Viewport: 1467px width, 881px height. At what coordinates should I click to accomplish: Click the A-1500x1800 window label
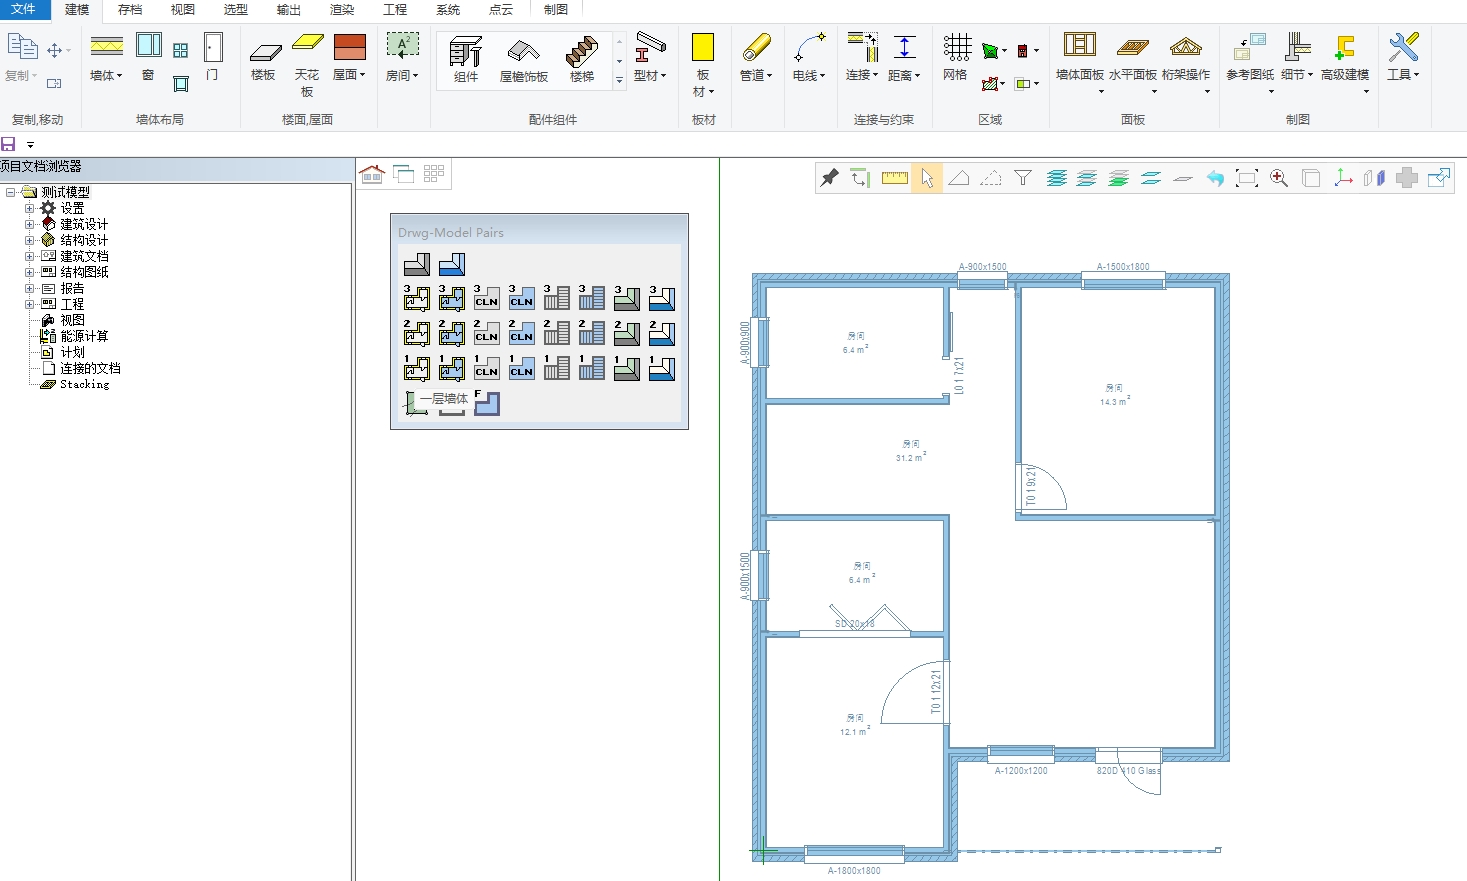[x=1123, y=267]
